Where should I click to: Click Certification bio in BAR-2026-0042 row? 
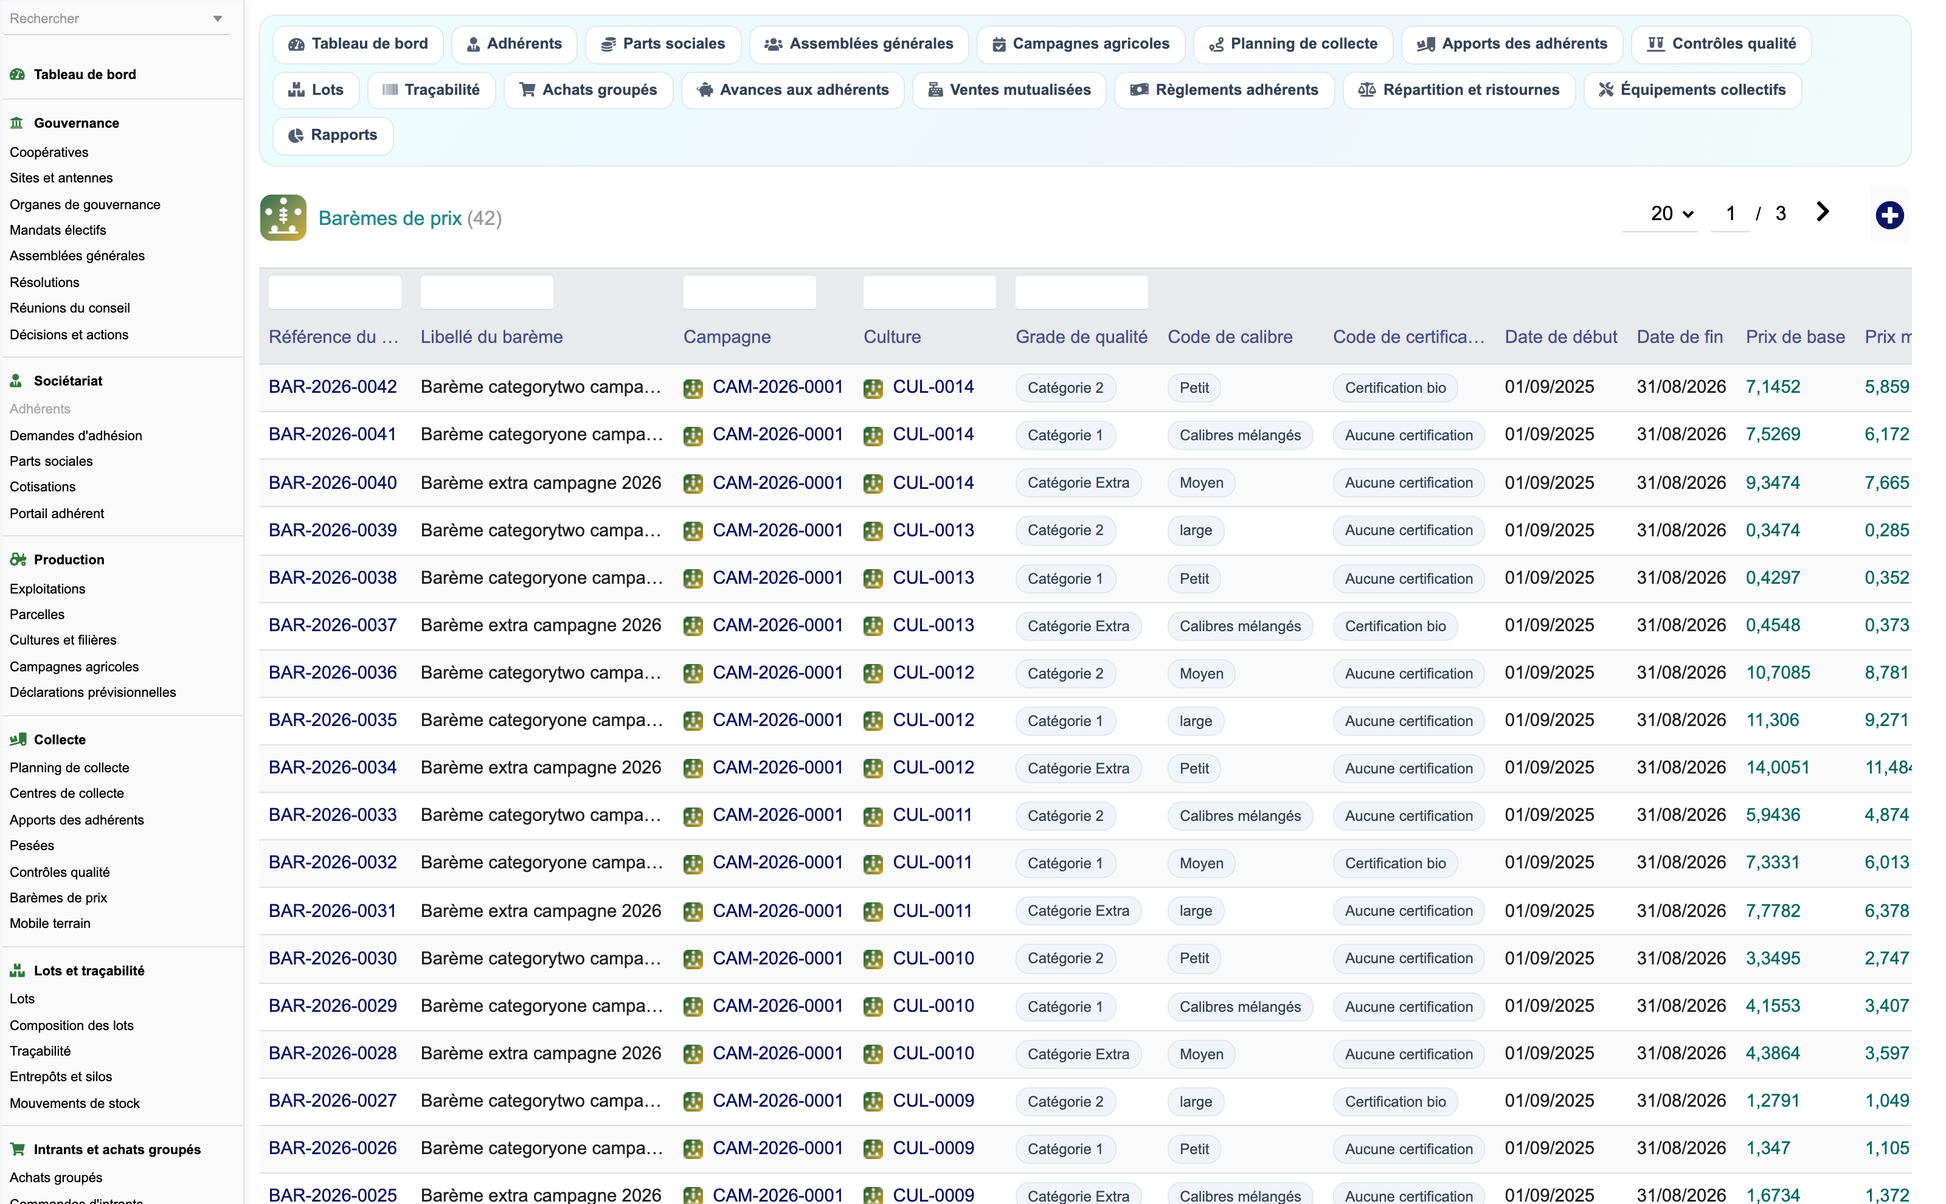[x=1395, y=388]
